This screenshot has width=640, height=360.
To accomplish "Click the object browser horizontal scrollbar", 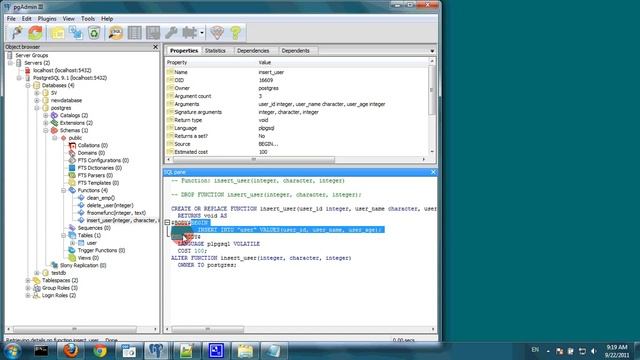I will point(74,329).
